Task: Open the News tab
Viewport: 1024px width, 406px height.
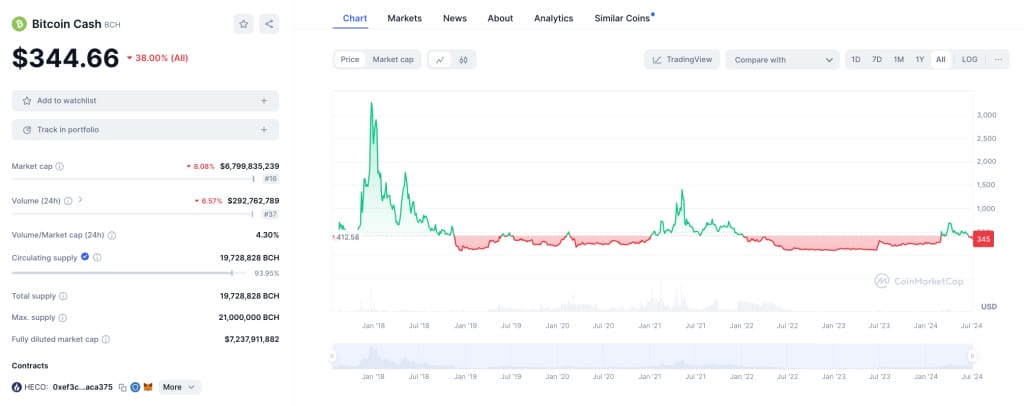Action: click(x=455, y=18)
